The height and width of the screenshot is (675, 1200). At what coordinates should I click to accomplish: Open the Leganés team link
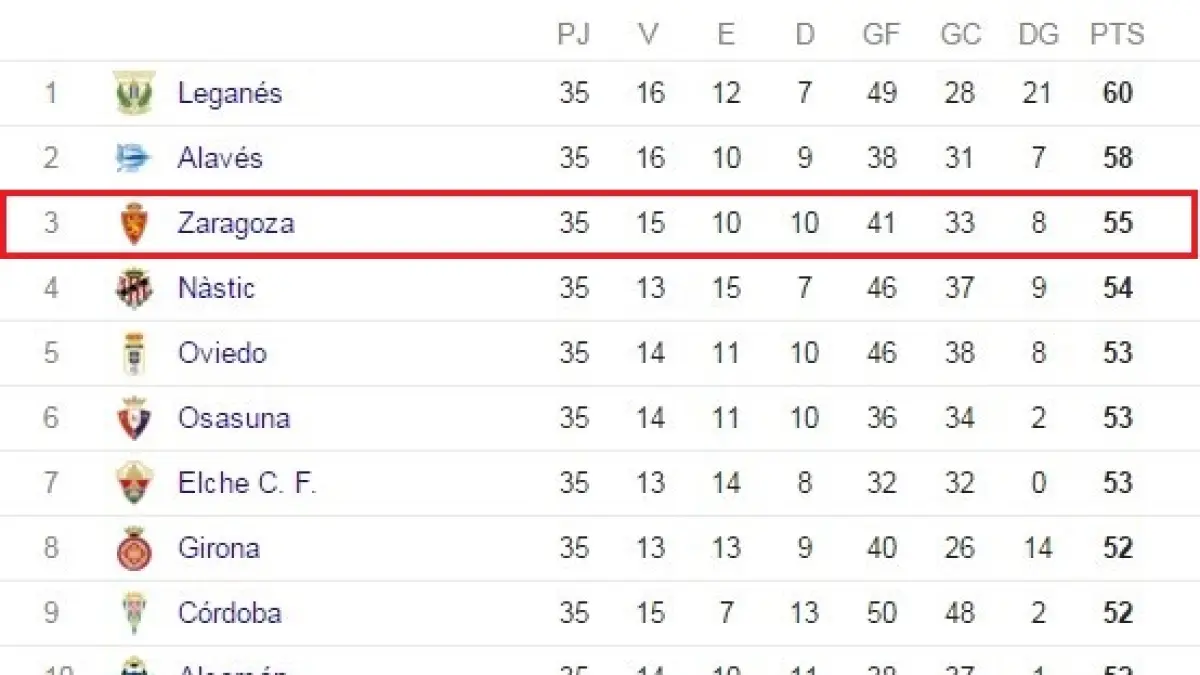point(230,93)
